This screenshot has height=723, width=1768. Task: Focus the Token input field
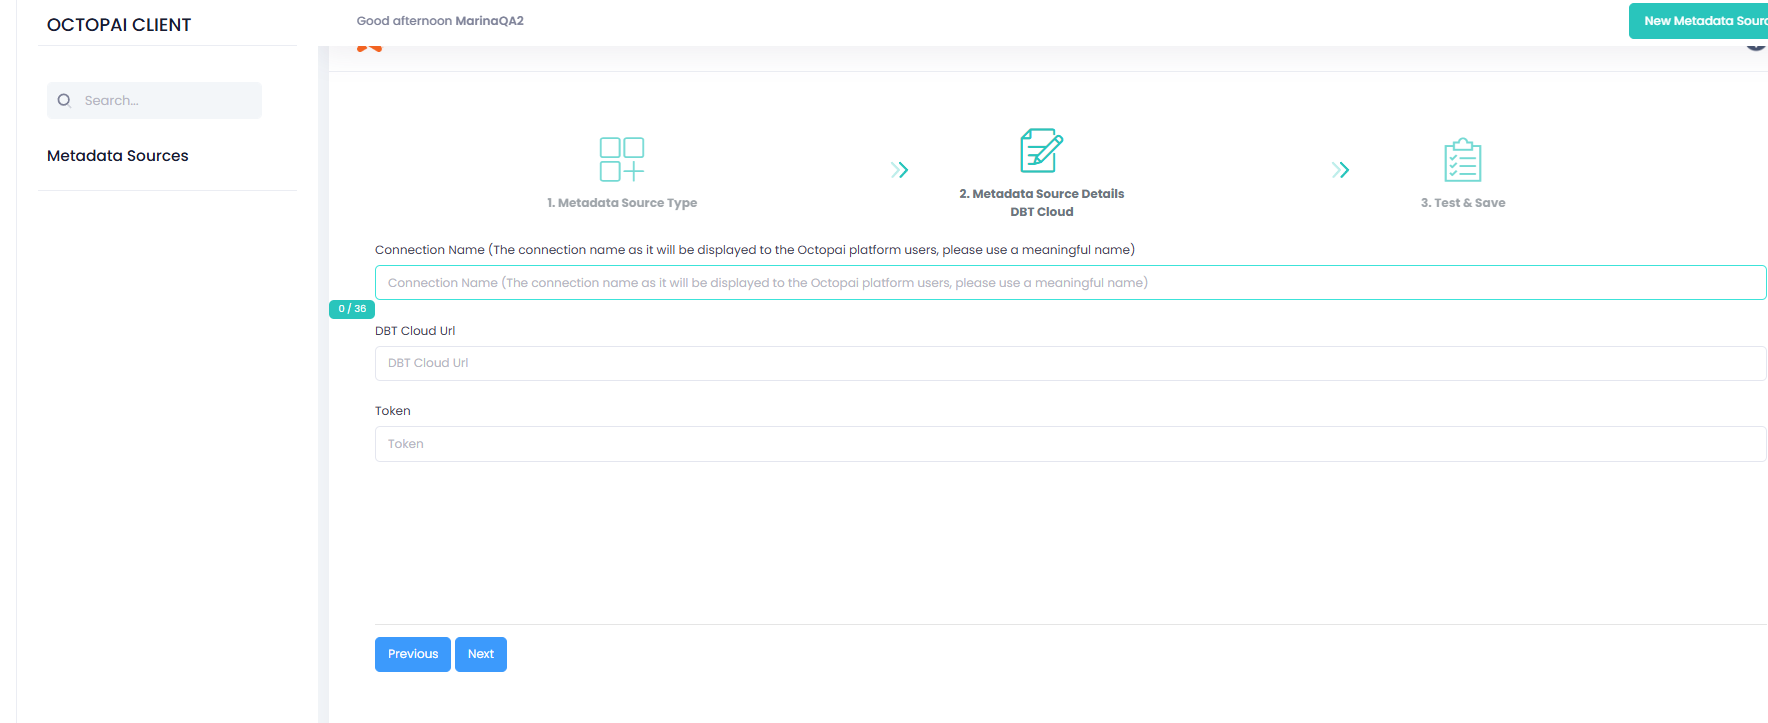pyautogui.click(x=1070, y=444)
